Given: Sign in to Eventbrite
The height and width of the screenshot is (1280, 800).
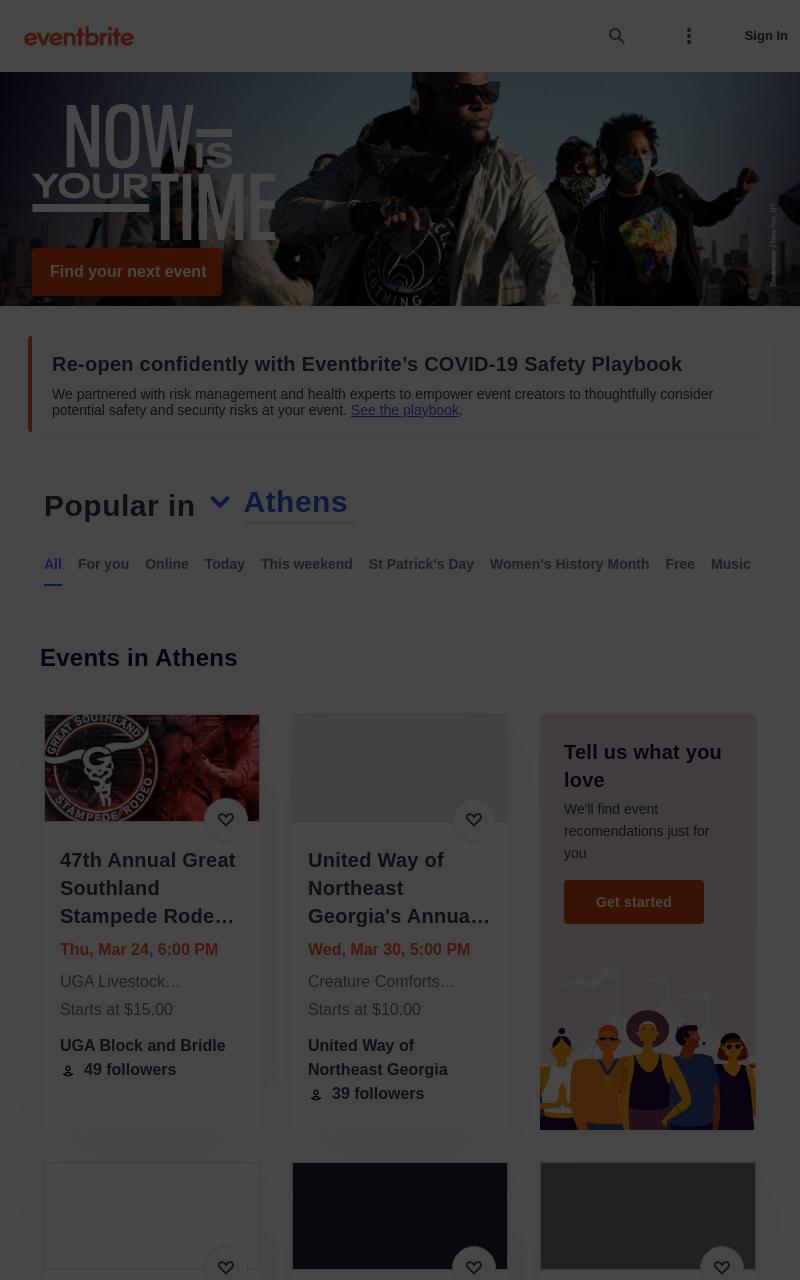Looking at the screenshot, I should tap(766, 36).
